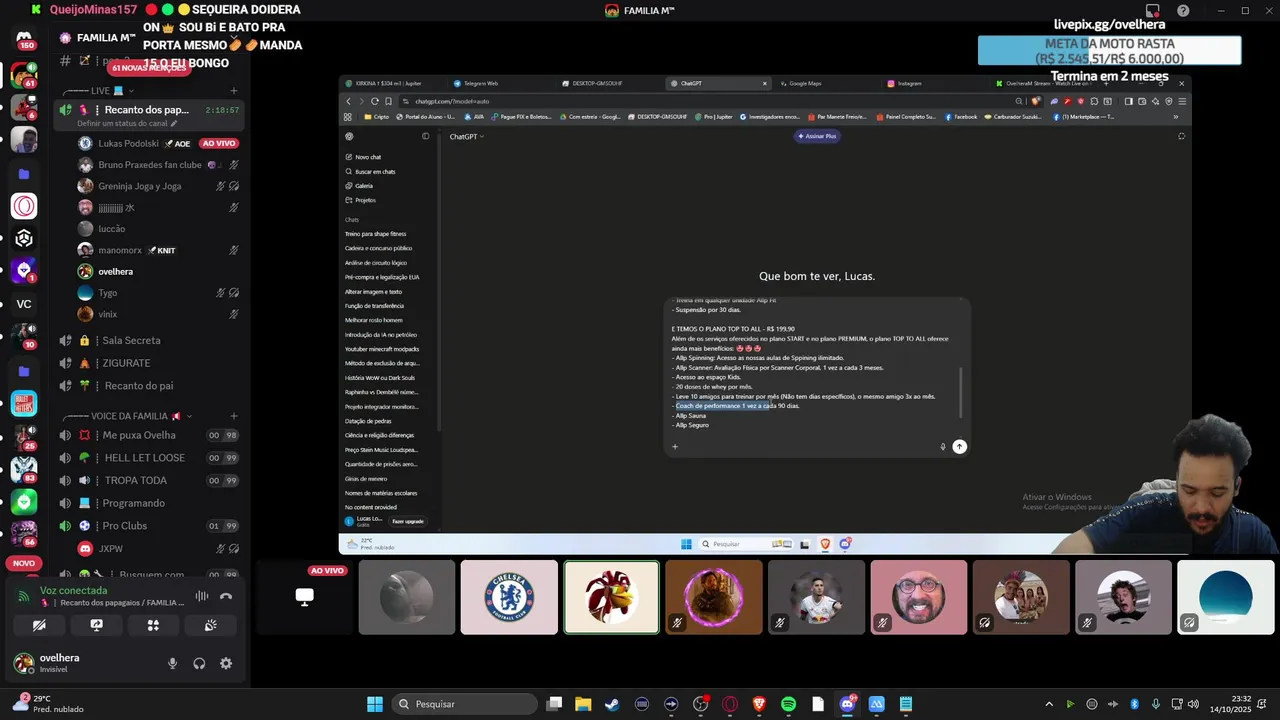The image size is (1280, 720).
Task: Select the blue circle avatar participant tile
Action: tap(1225, 597)
